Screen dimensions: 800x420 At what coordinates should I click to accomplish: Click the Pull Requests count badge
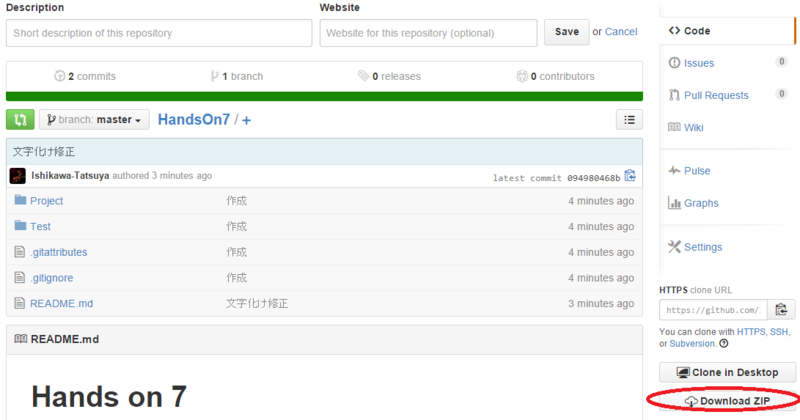pos(781,94)
